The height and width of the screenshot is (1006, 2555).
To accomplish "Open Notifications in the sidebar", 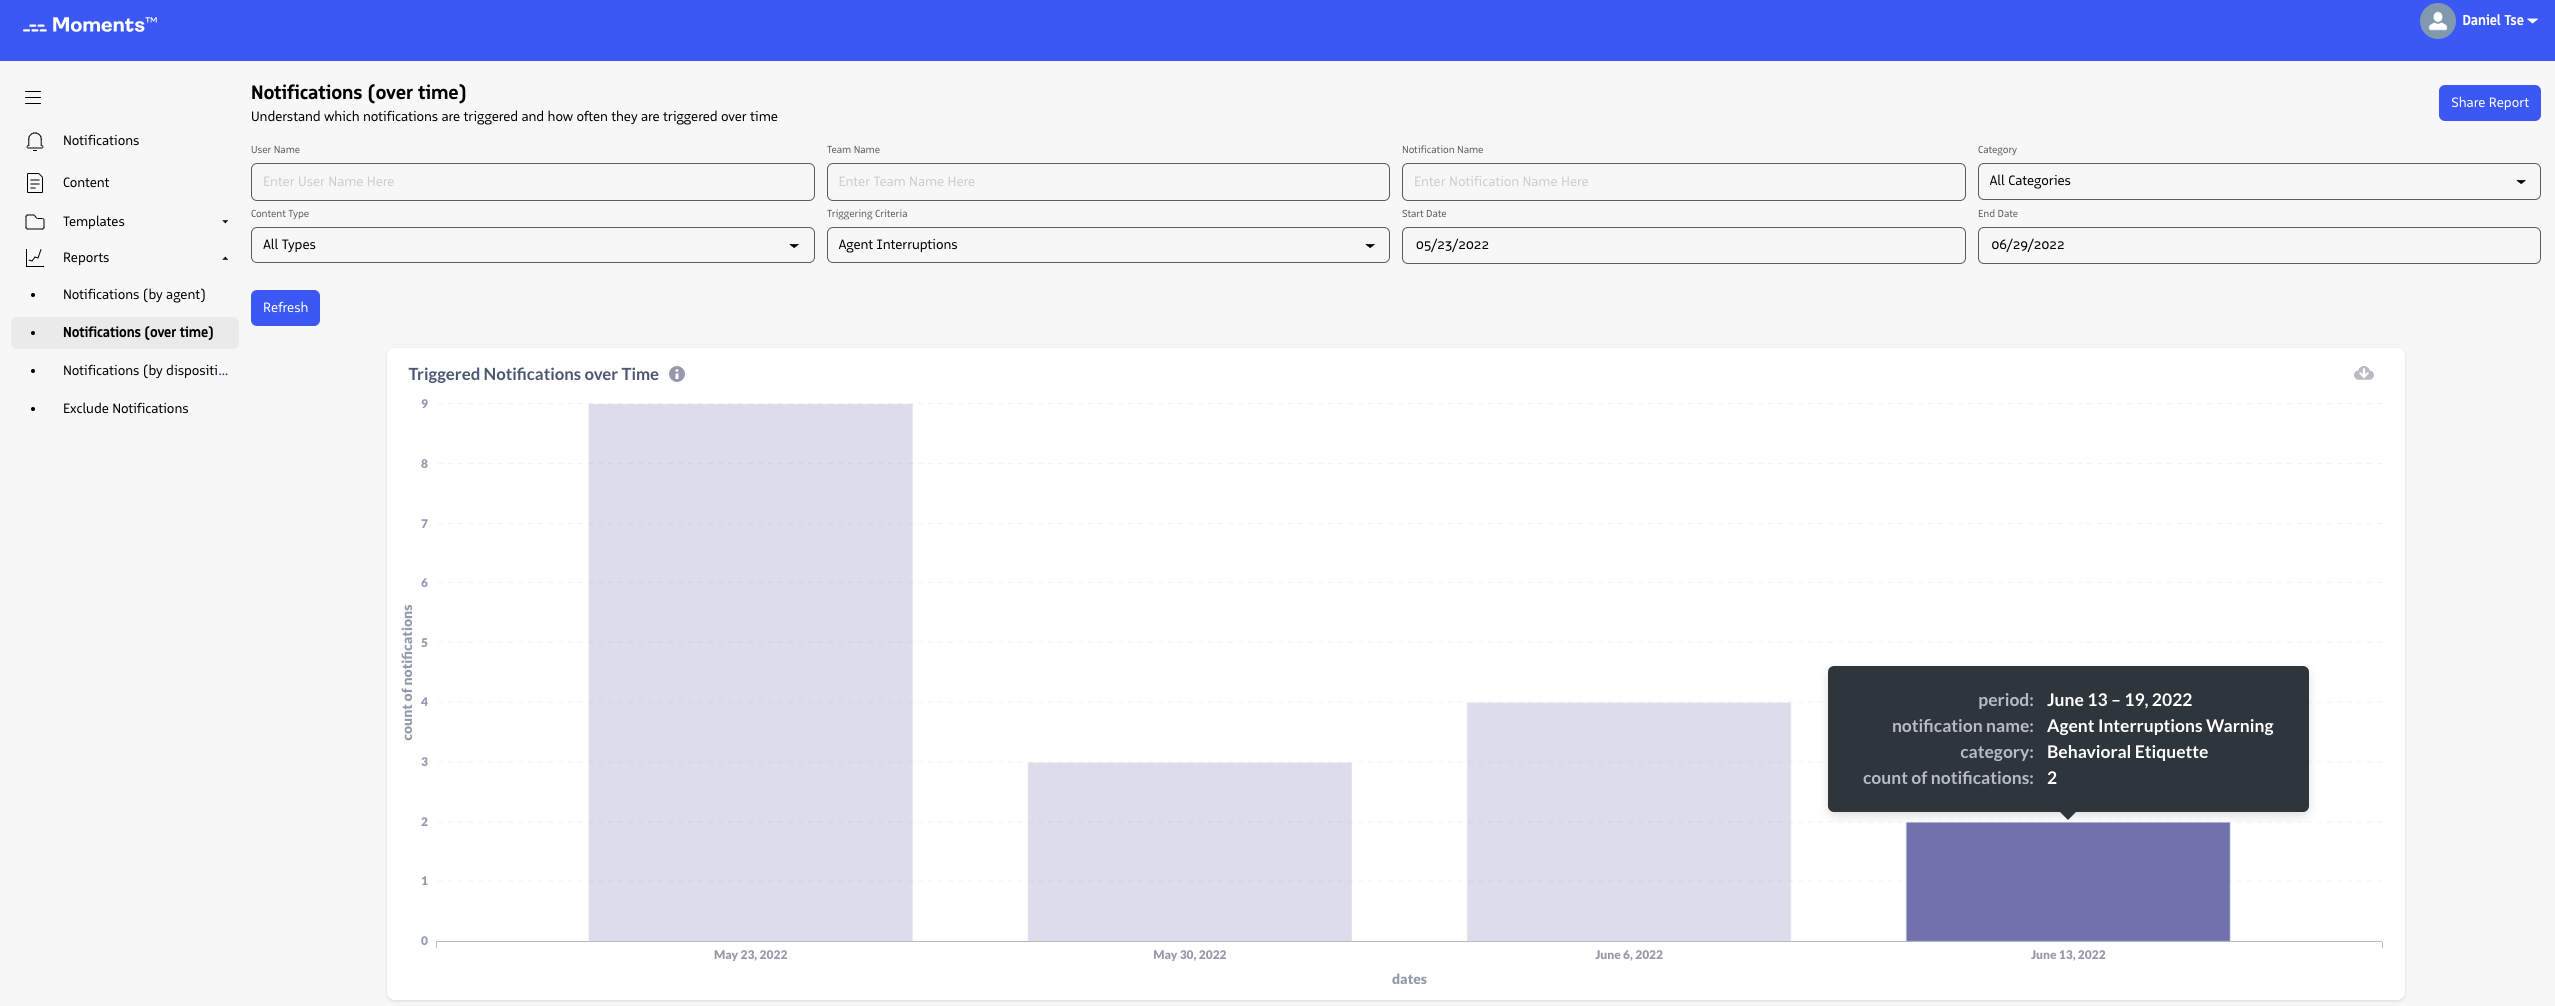I will click(101, 141).
